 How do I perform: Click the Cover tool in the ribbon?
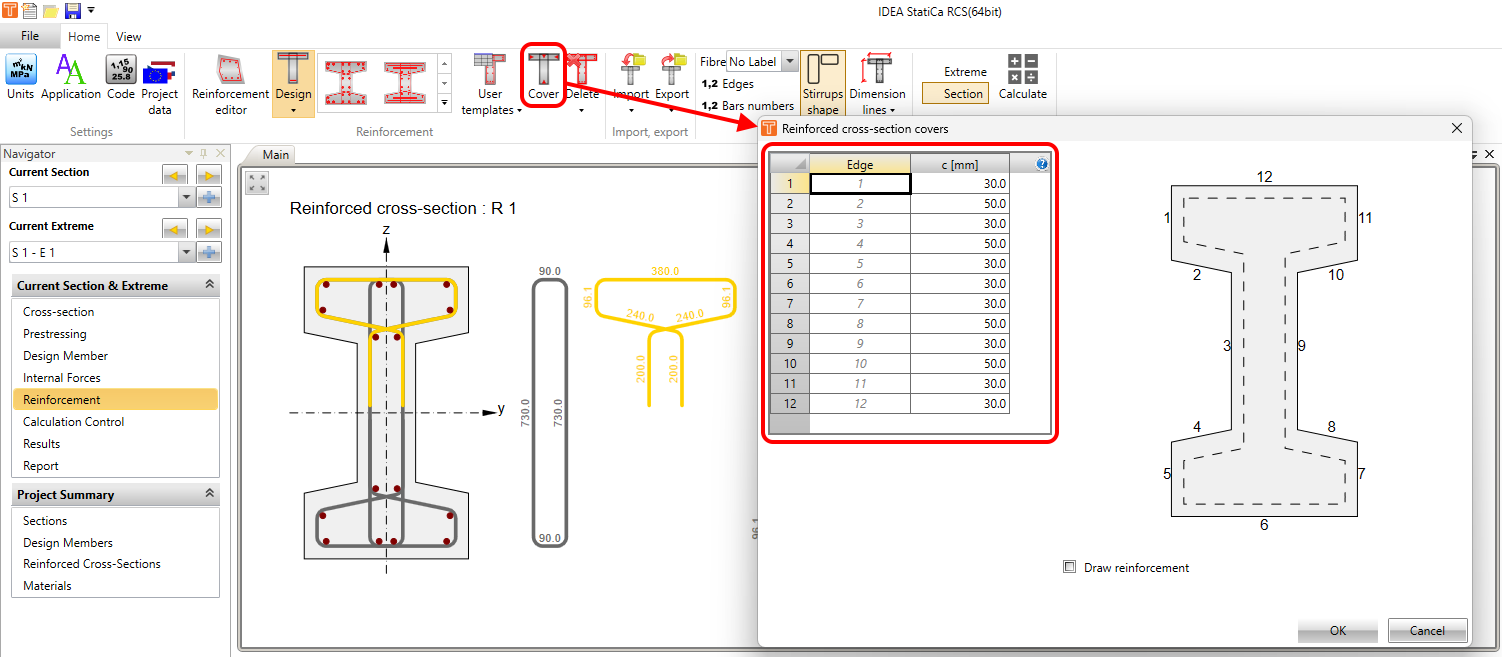point(544,77)
